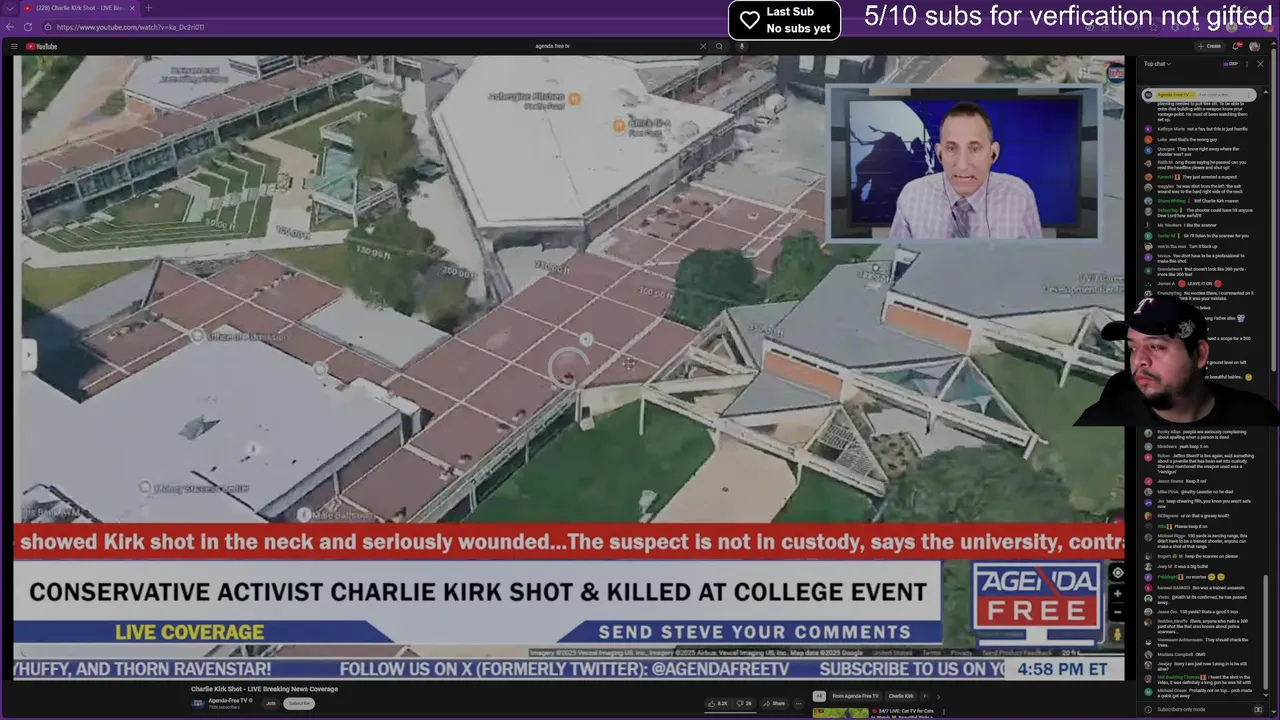The height and width of the screenshot is (720, 1280).
Task: Zoom in with the map plus control
Action: click(x=1117, y=593)
